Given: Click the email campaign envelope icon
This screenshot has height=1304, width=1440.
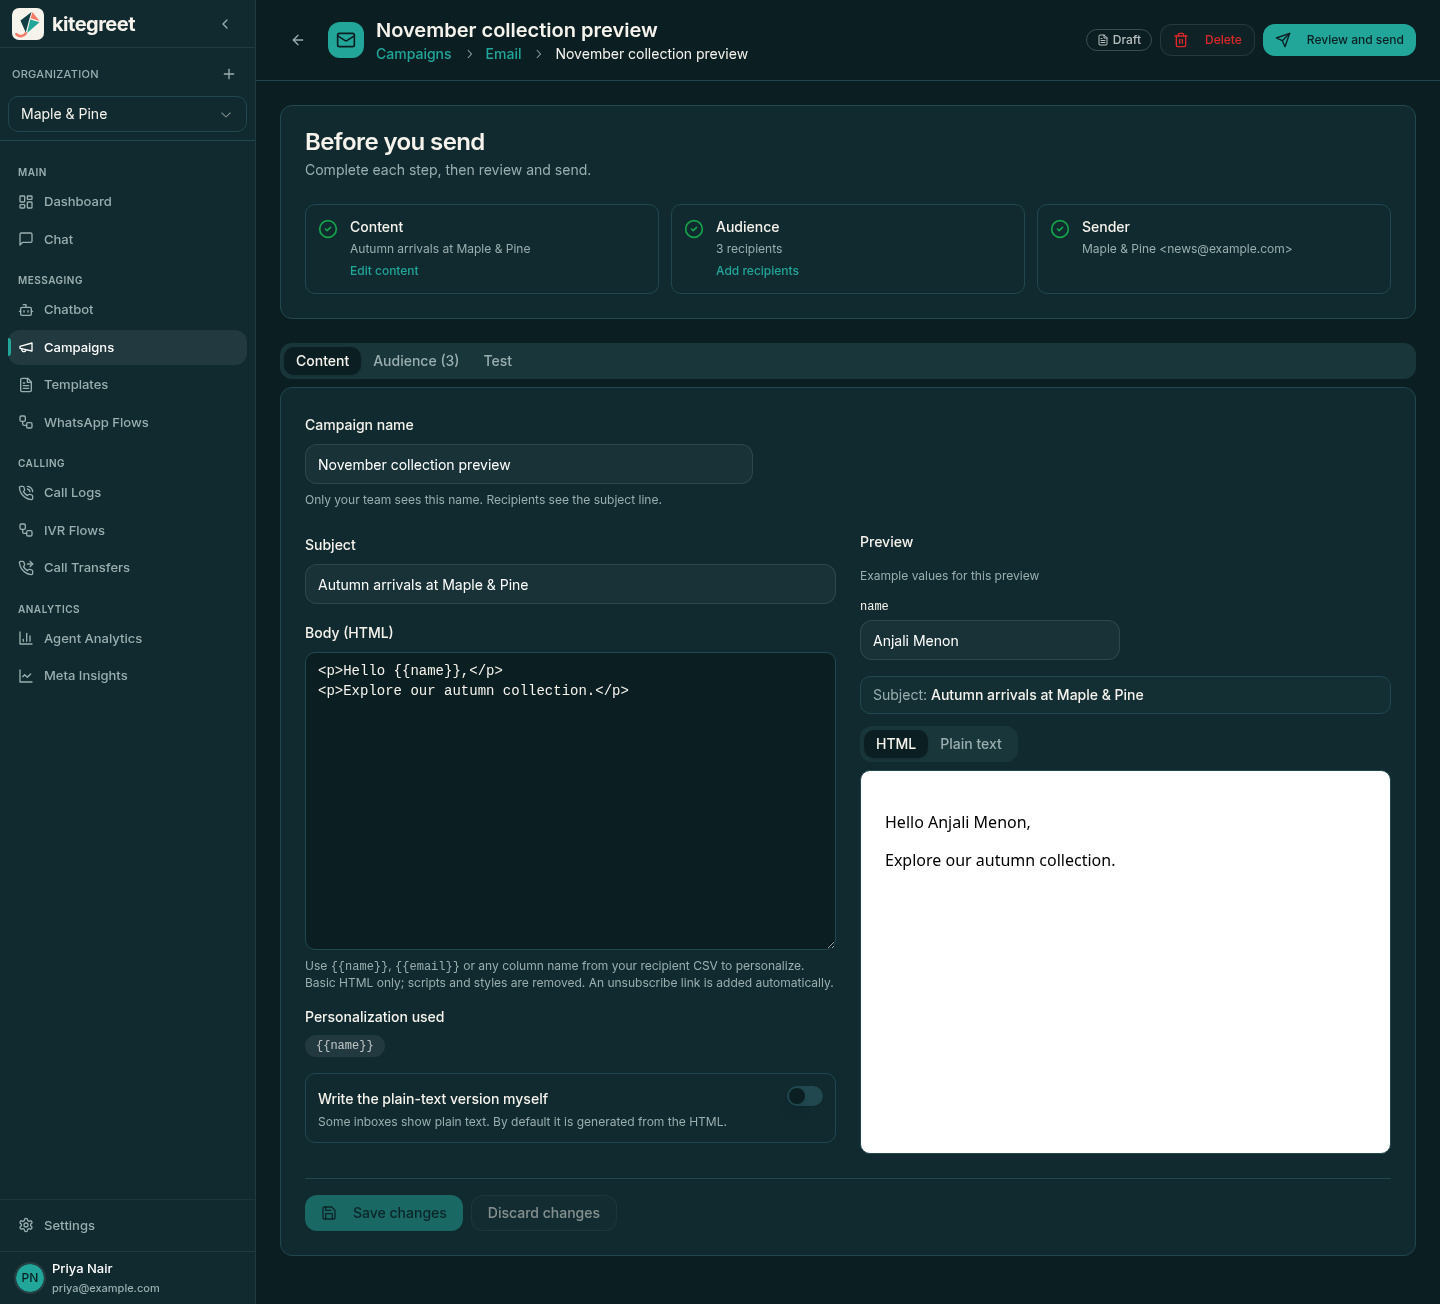Looking at the screenshot, I should pyautogui.click(x=346, y=40).
